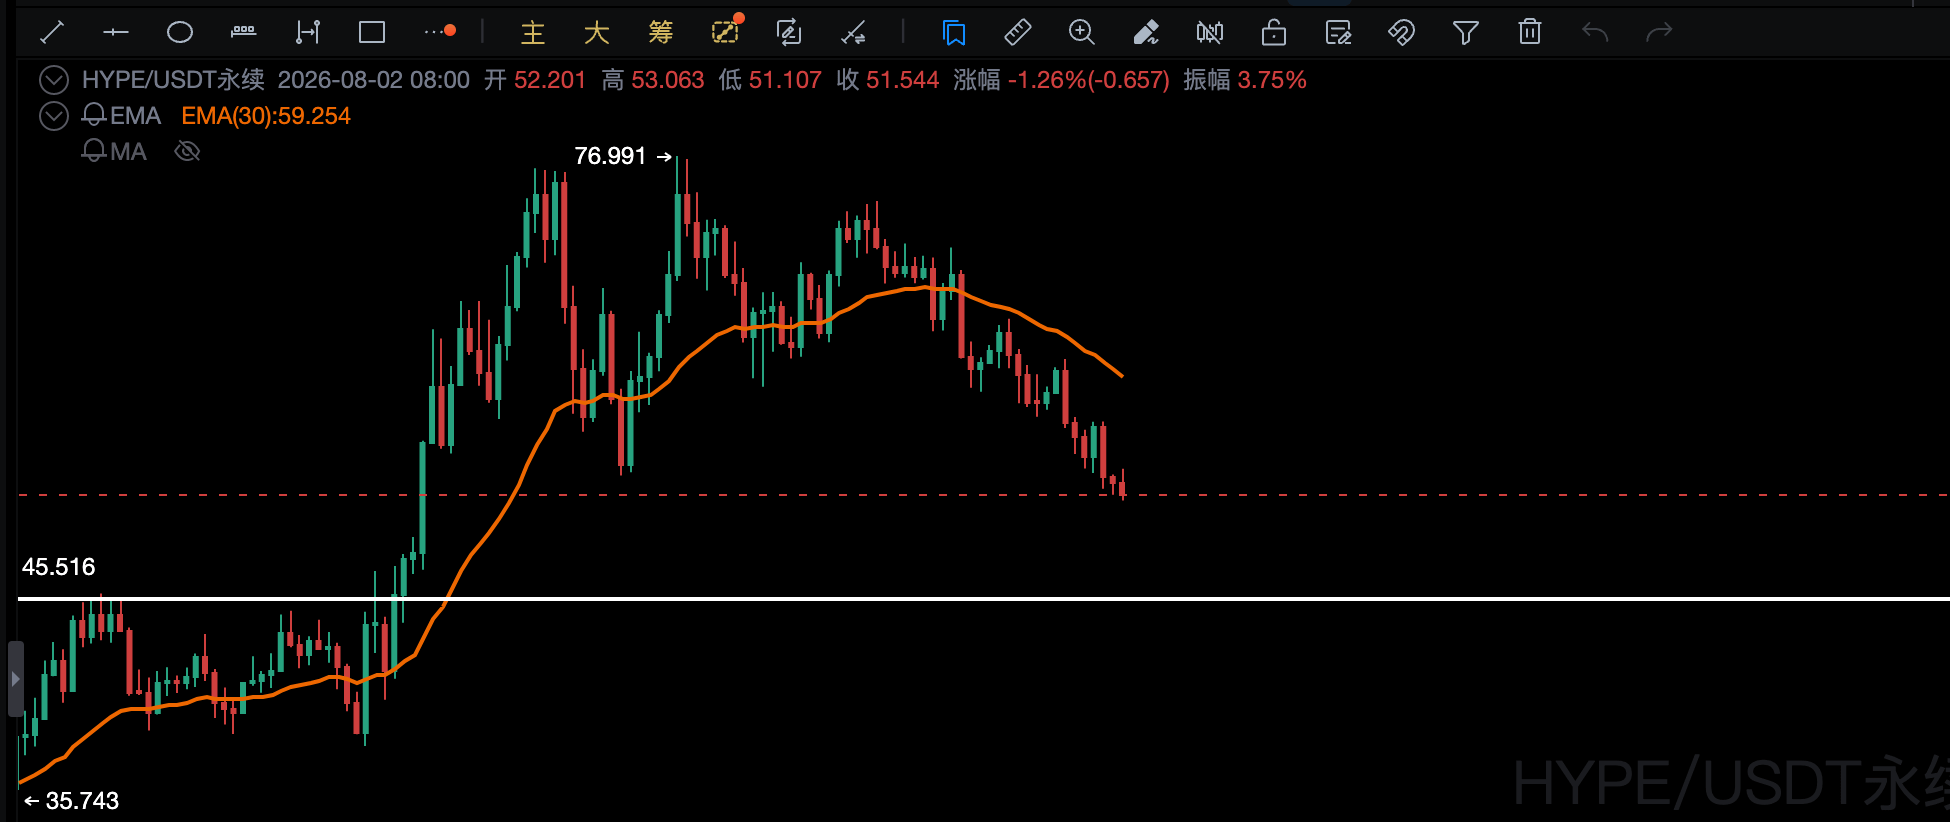Select the price range ruler tool
The width and height of the screenshot is (1950, 822).
click(244, 33)
